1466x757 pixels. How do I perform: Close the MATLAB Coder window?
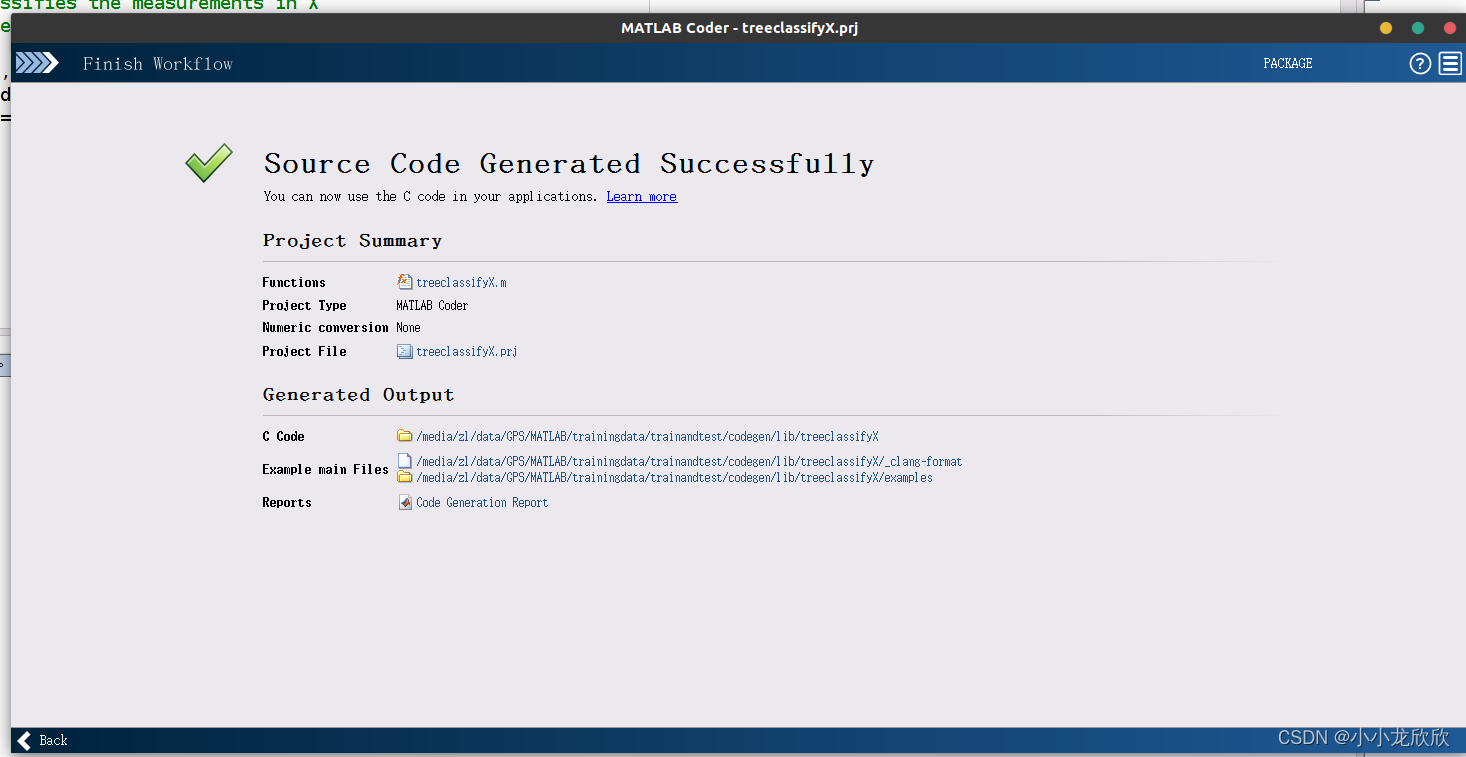[1450, 28]
